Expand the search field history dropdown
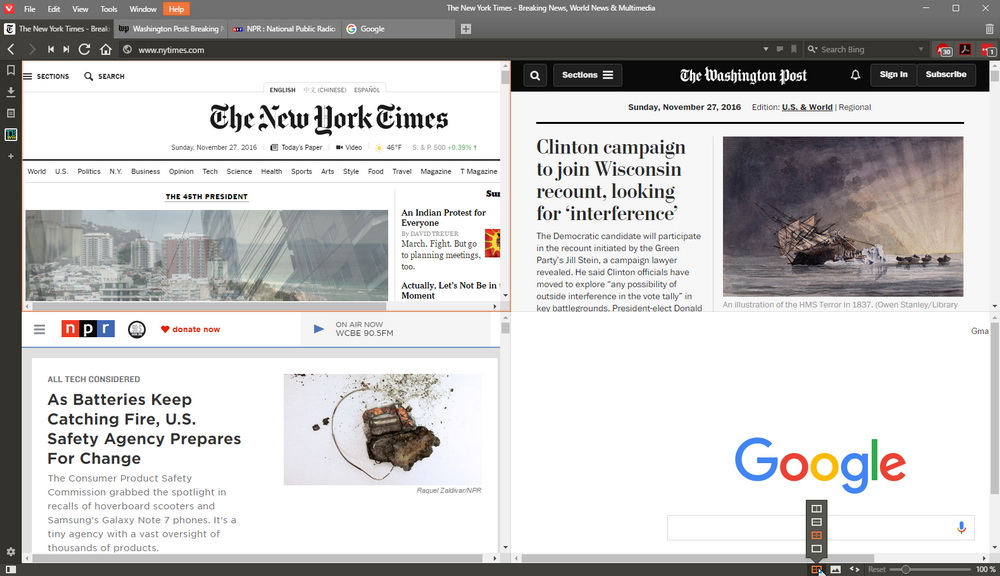 pyautogui.click(x=920, y=49)
